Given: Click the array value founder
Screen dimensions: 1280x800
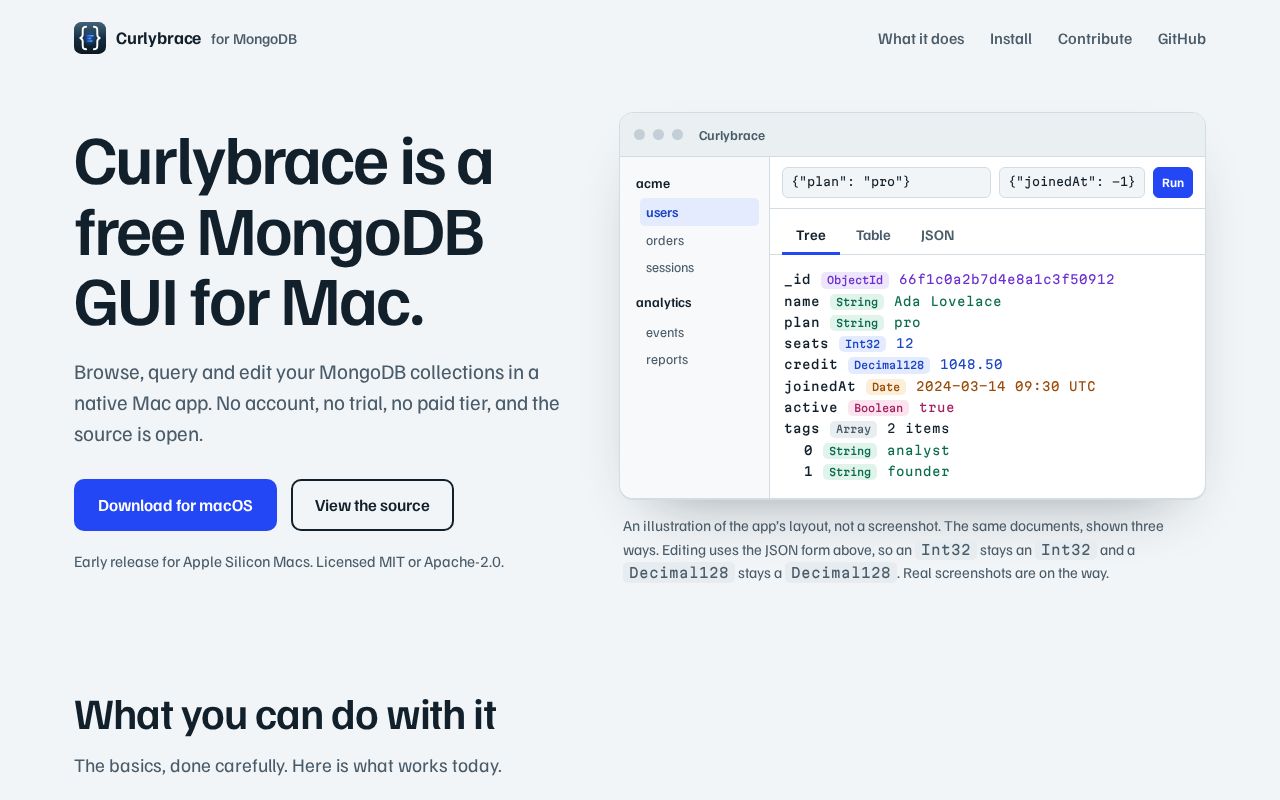Looking at the screenshot, I should pyautogui.click(x=918, y=471).
